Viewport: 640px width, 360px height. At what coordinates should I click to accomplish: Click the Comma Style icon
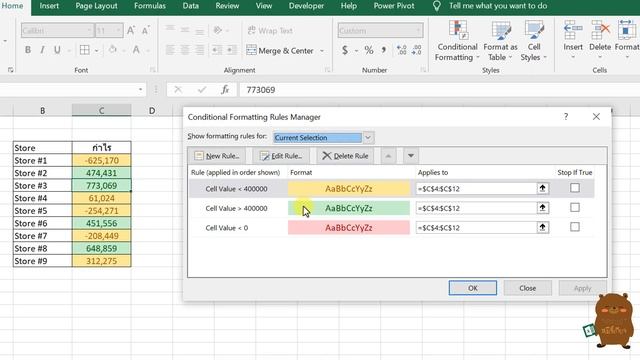point(384,50)
